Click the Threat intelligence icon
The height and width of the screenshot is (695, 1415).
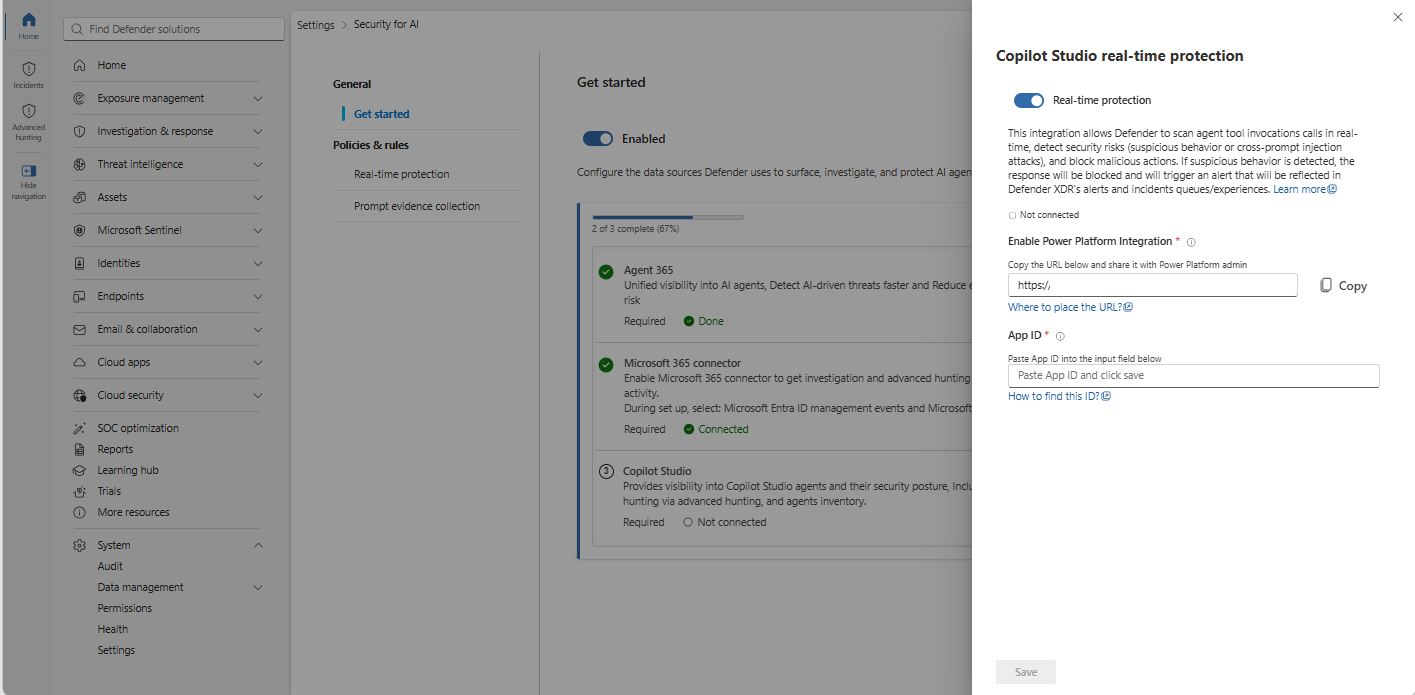80,164
